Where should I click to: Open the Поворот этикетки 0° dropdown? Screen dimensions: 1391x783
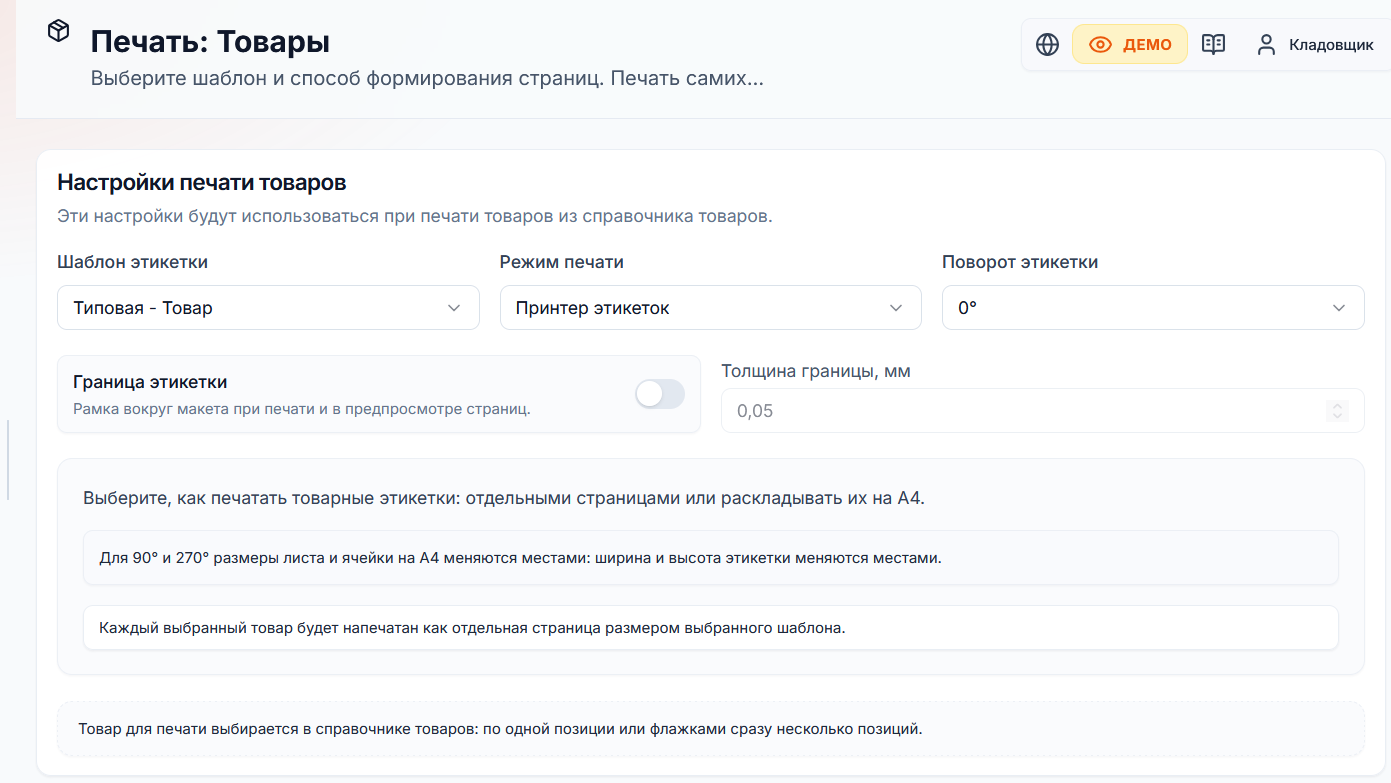(x=1153, y=308)
